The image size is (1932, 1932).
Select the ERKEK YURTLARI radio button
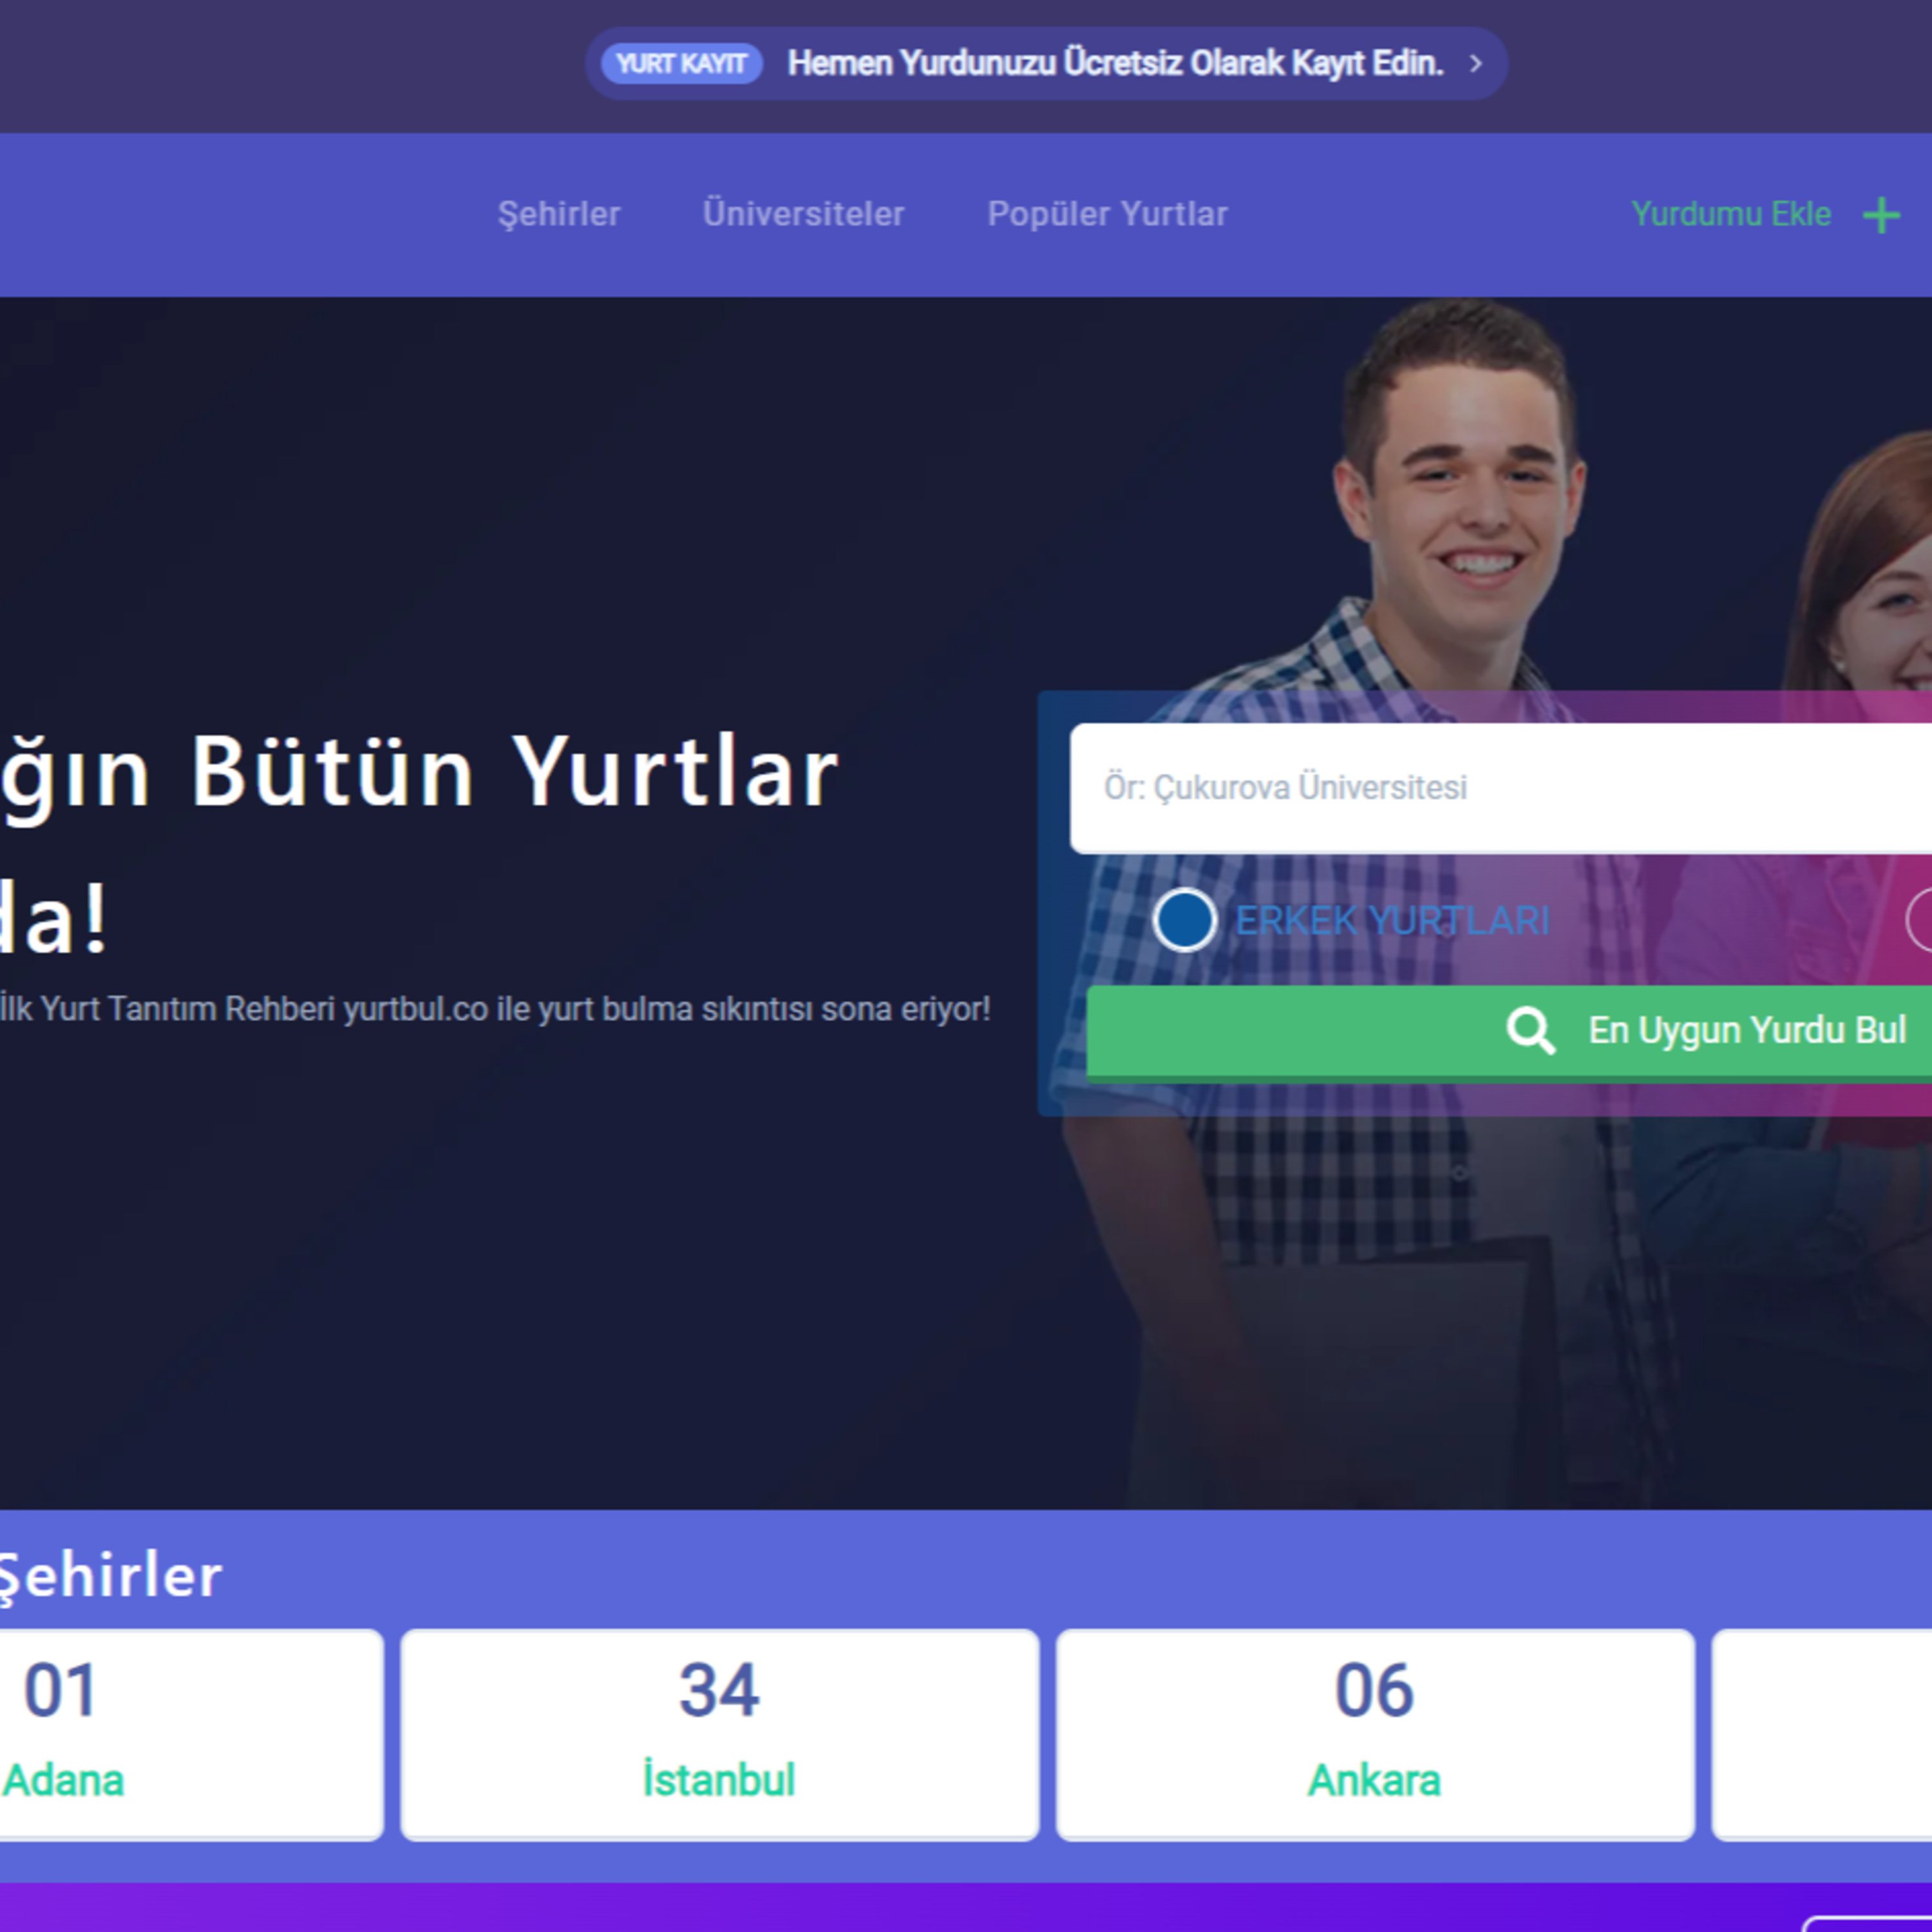1184,920
